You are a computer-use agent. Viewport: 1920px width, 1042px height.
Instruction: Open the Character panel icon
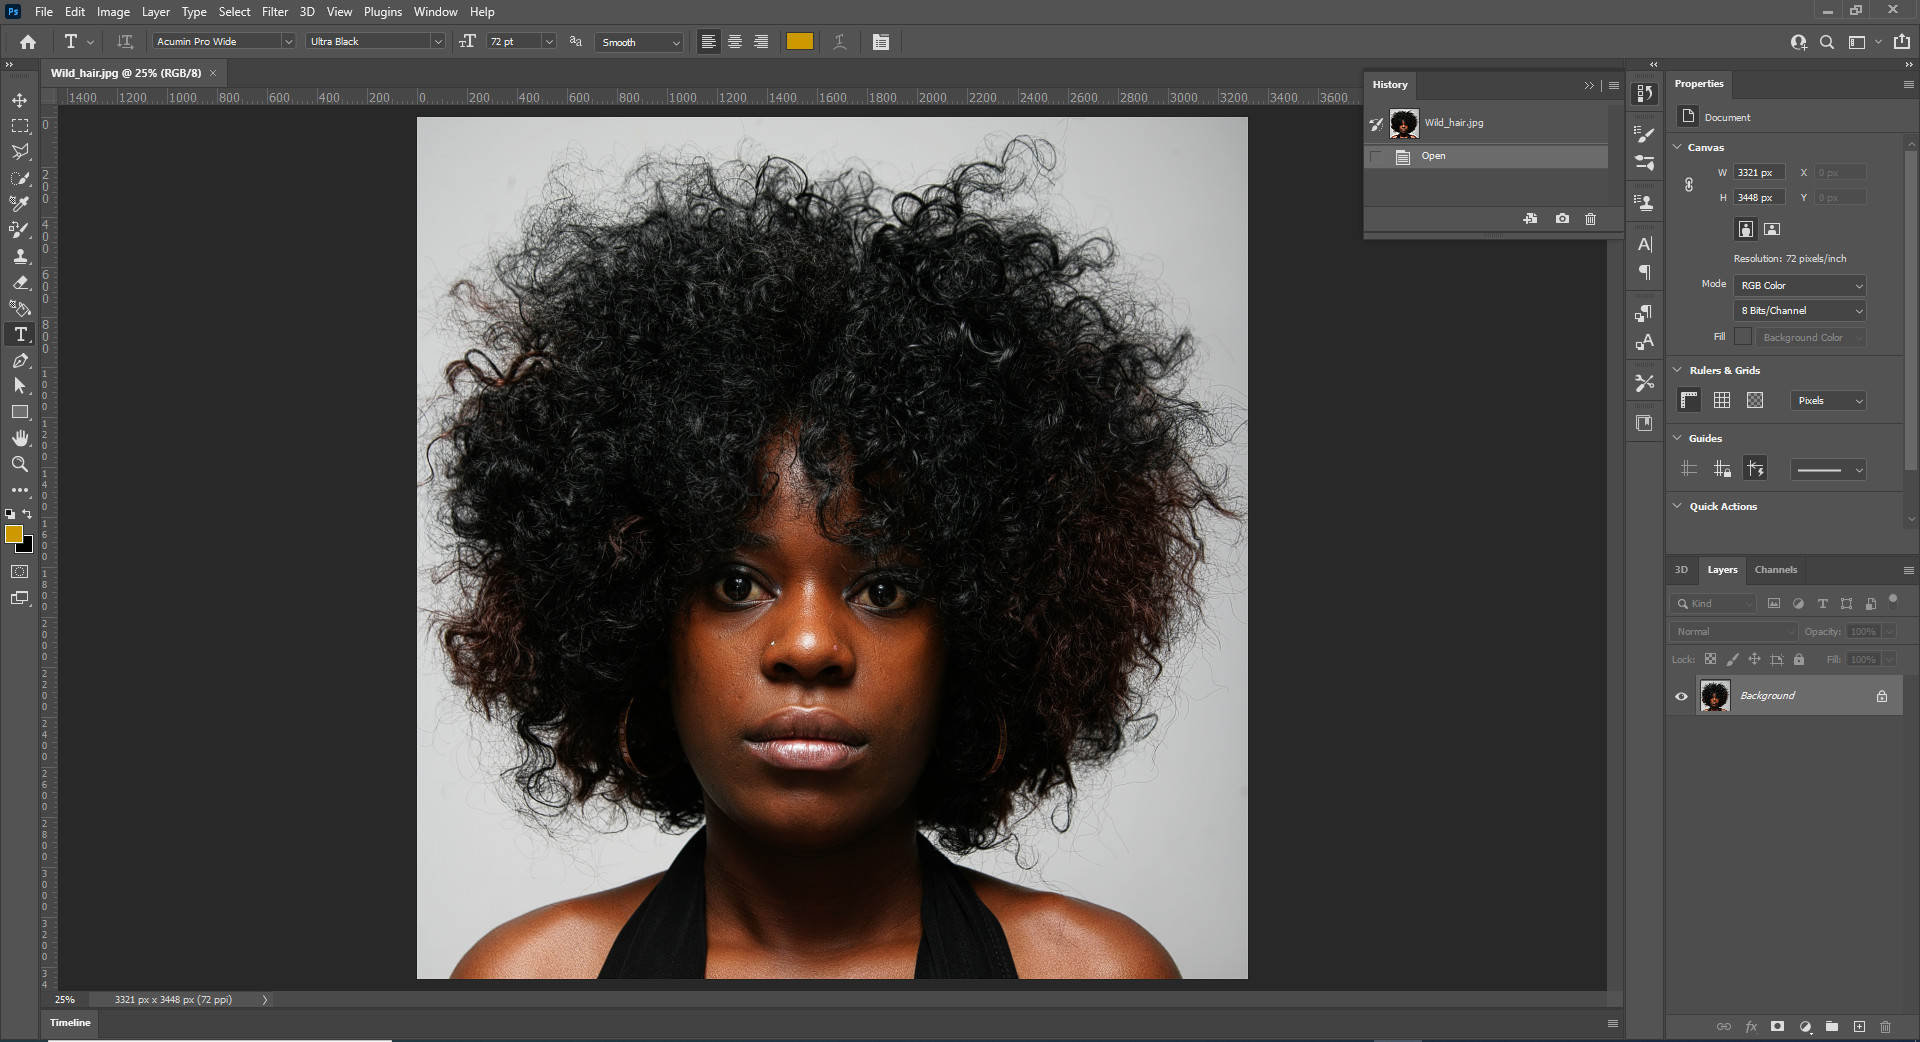tap(1643, 244)
